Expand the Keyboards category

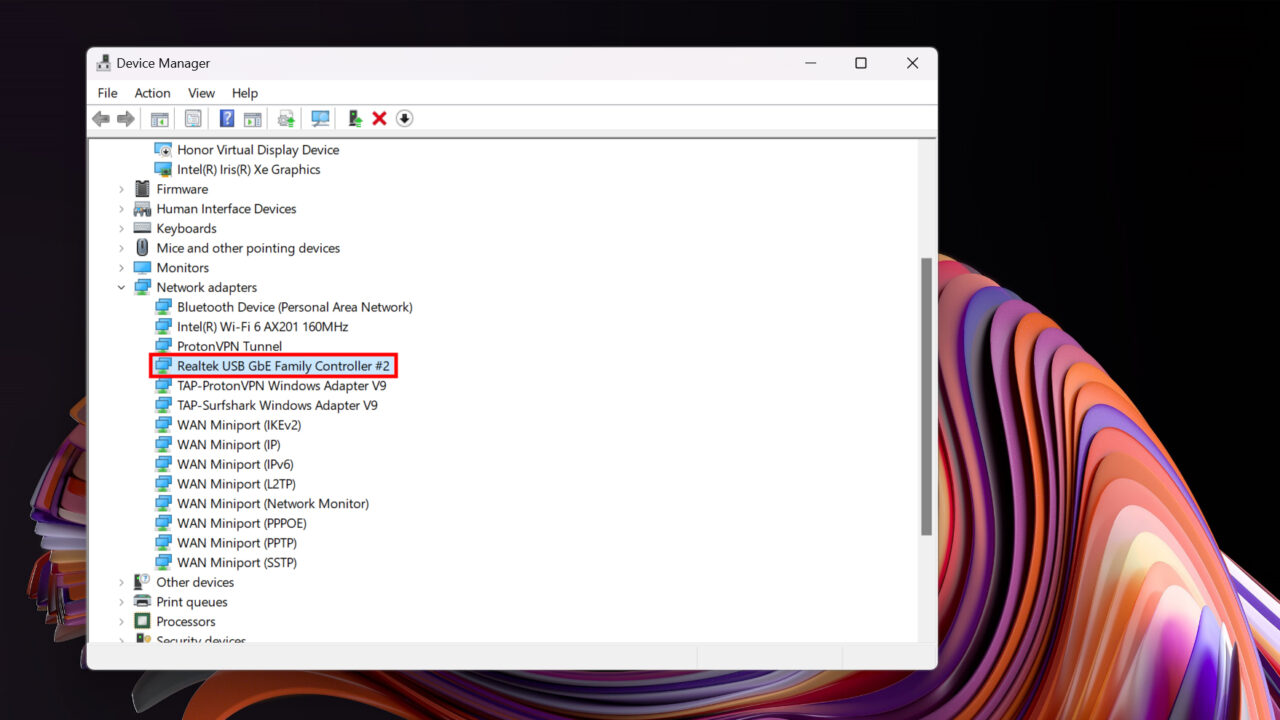point(121,228)
